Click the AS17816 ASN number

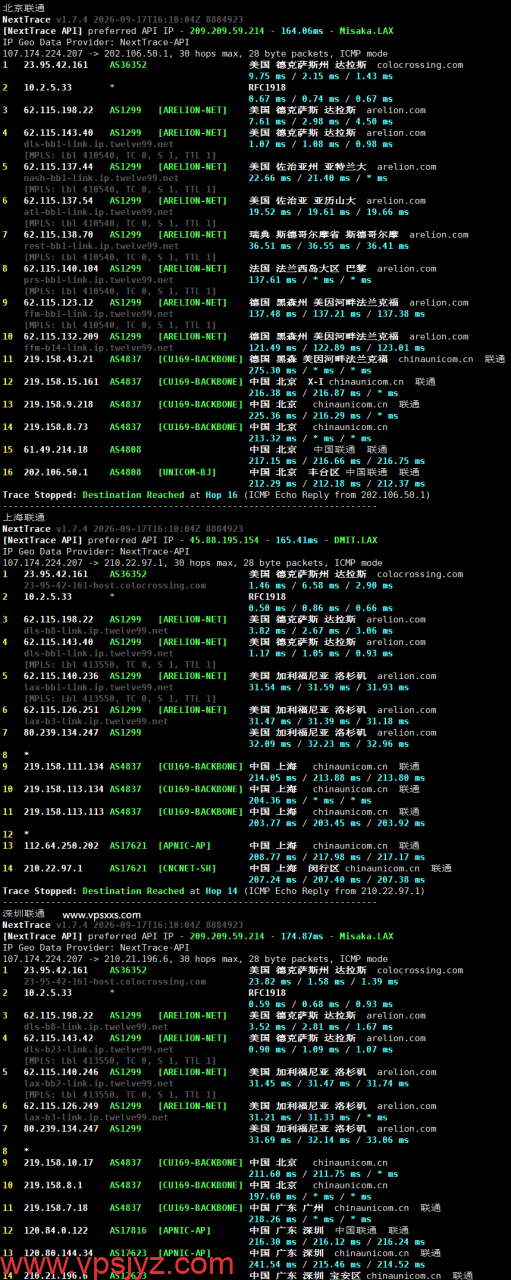[x=128, y=1231]
